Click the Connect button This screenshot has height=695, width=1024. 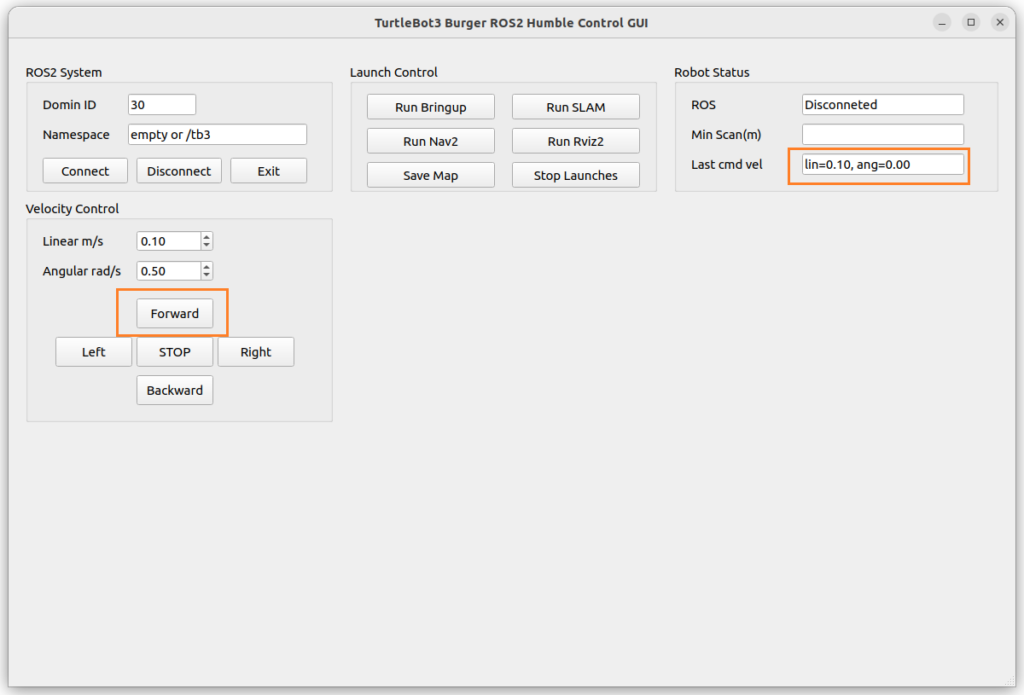click(x=85, y=171)
